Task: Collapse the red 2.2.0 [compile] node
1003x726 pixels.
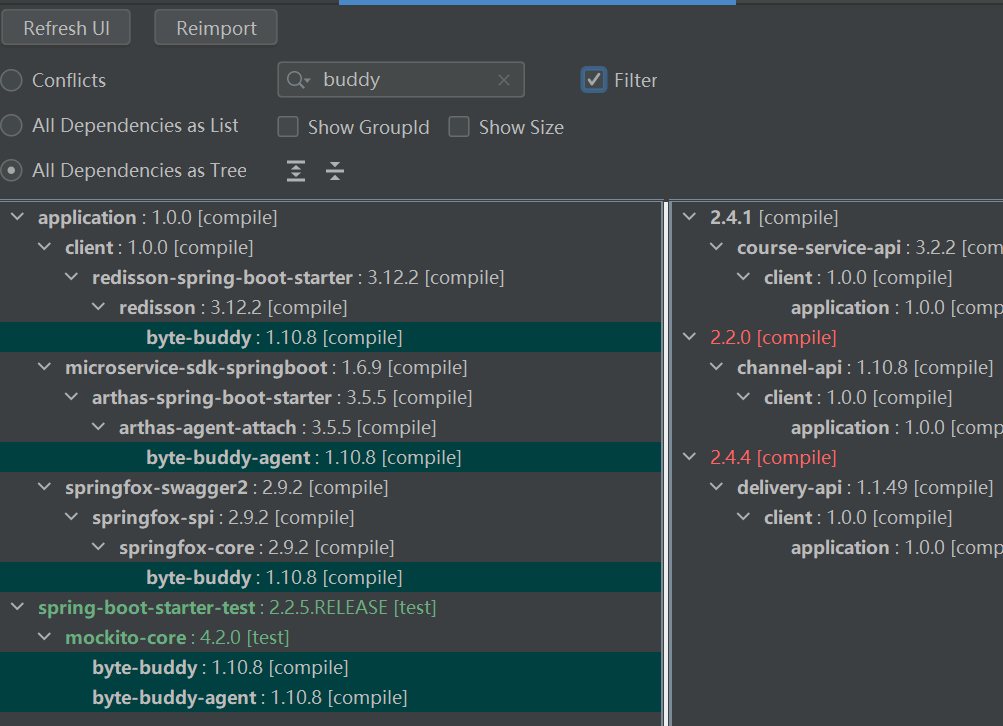Action: pos(690,336)
